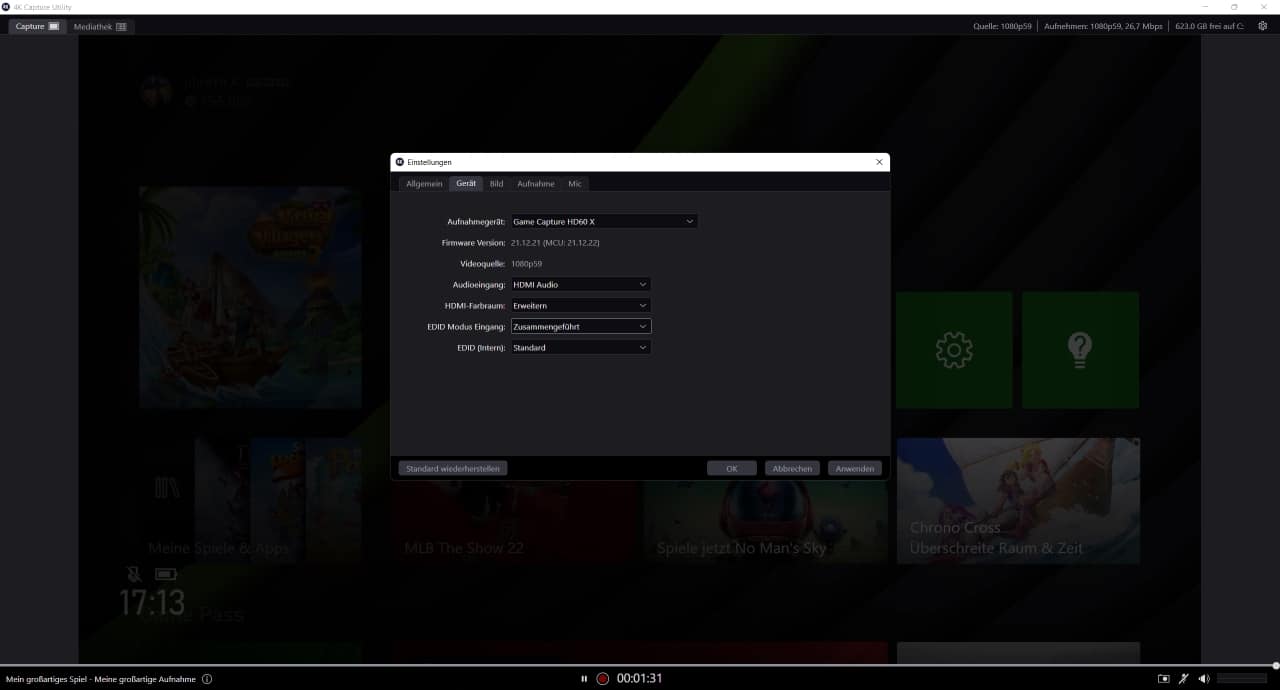The width and height of the screenshot is (1280, 690).
Task: Open the Allgemein settings tab
Action: pos(424,184)
